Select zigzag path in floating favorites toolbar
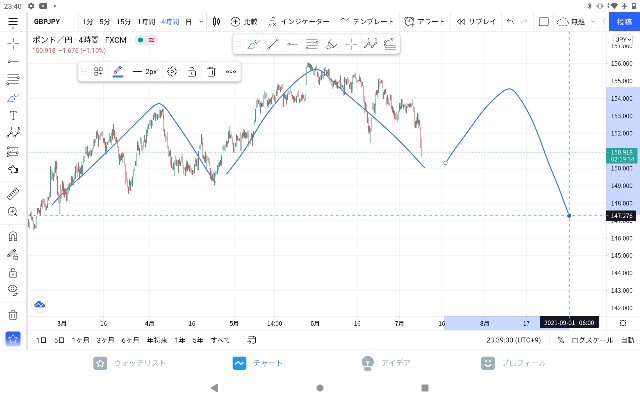 pos(371,44)
